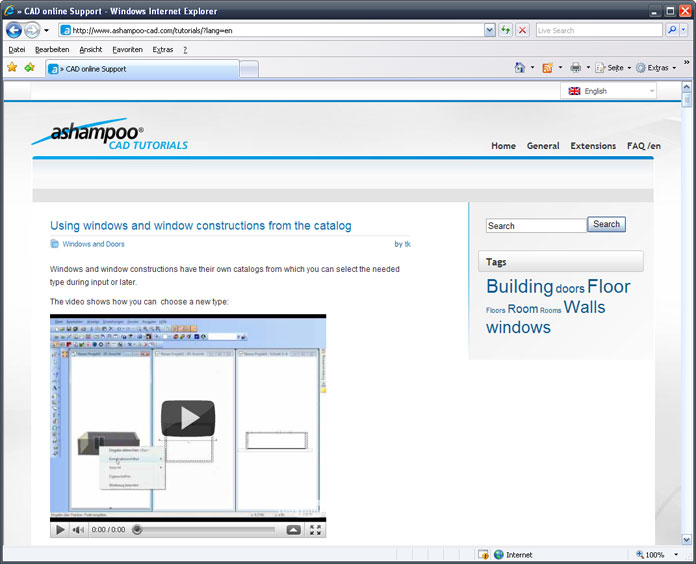Click the browser Back arrow button
The image size is (696, 564).
14,30
